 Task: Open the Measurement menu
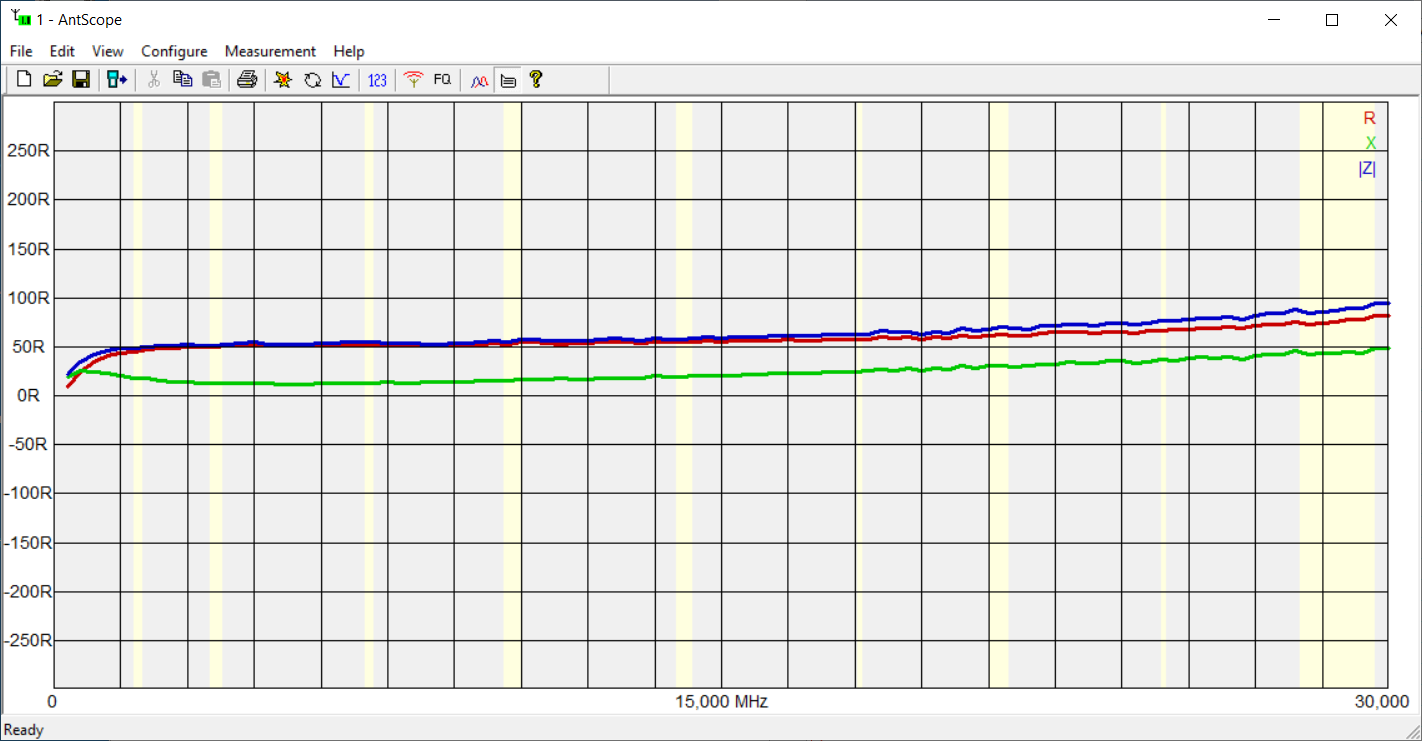270,51
